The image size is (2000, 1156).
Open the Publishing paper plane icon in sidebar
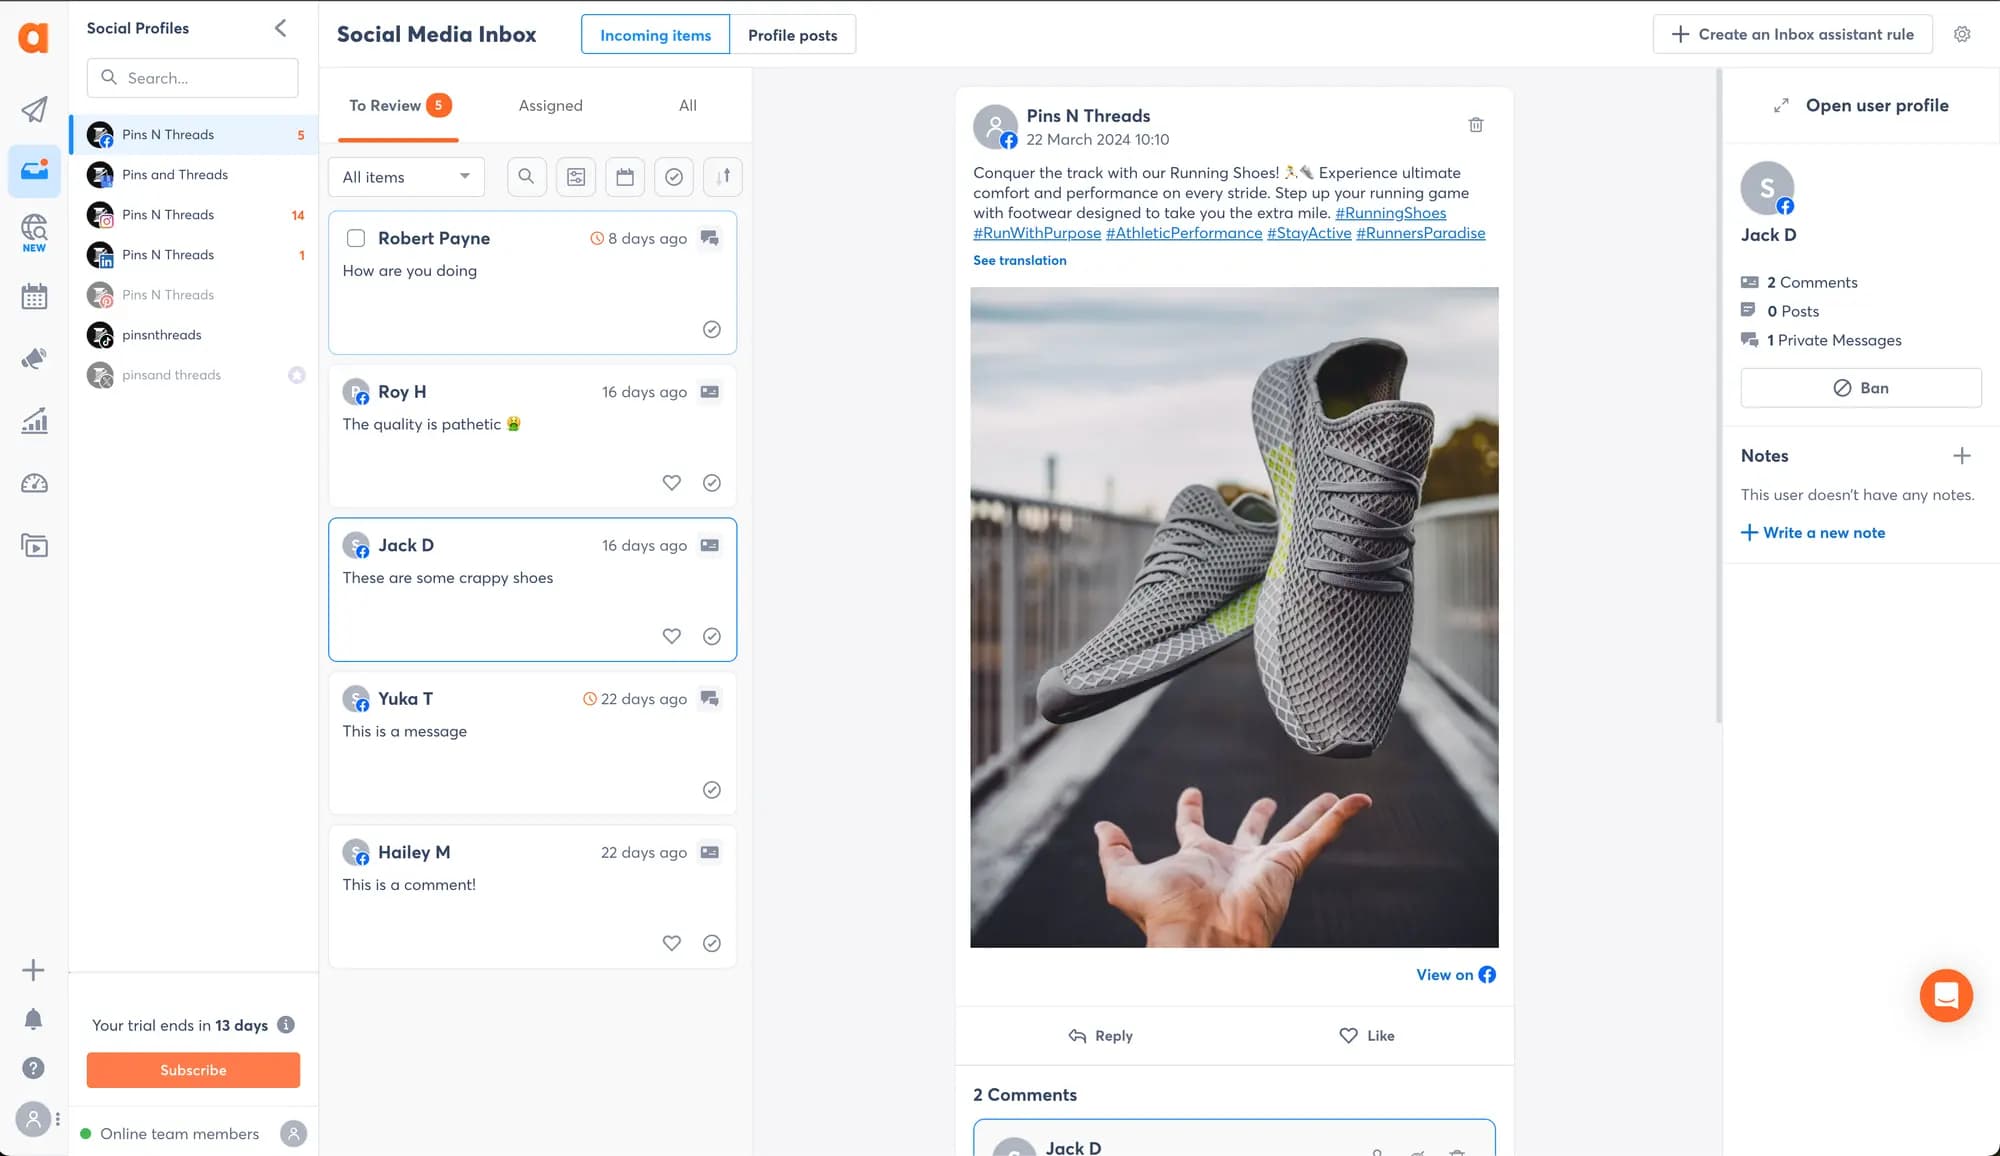coord(34,110)
